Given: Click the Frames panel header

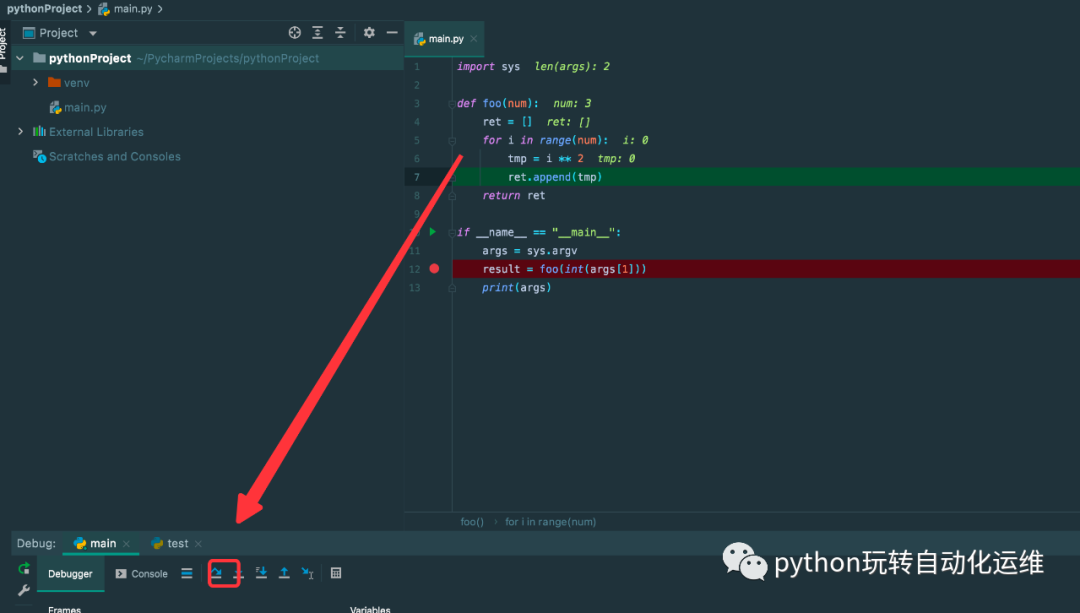Looking at the screenshot, I should point(65,609).
